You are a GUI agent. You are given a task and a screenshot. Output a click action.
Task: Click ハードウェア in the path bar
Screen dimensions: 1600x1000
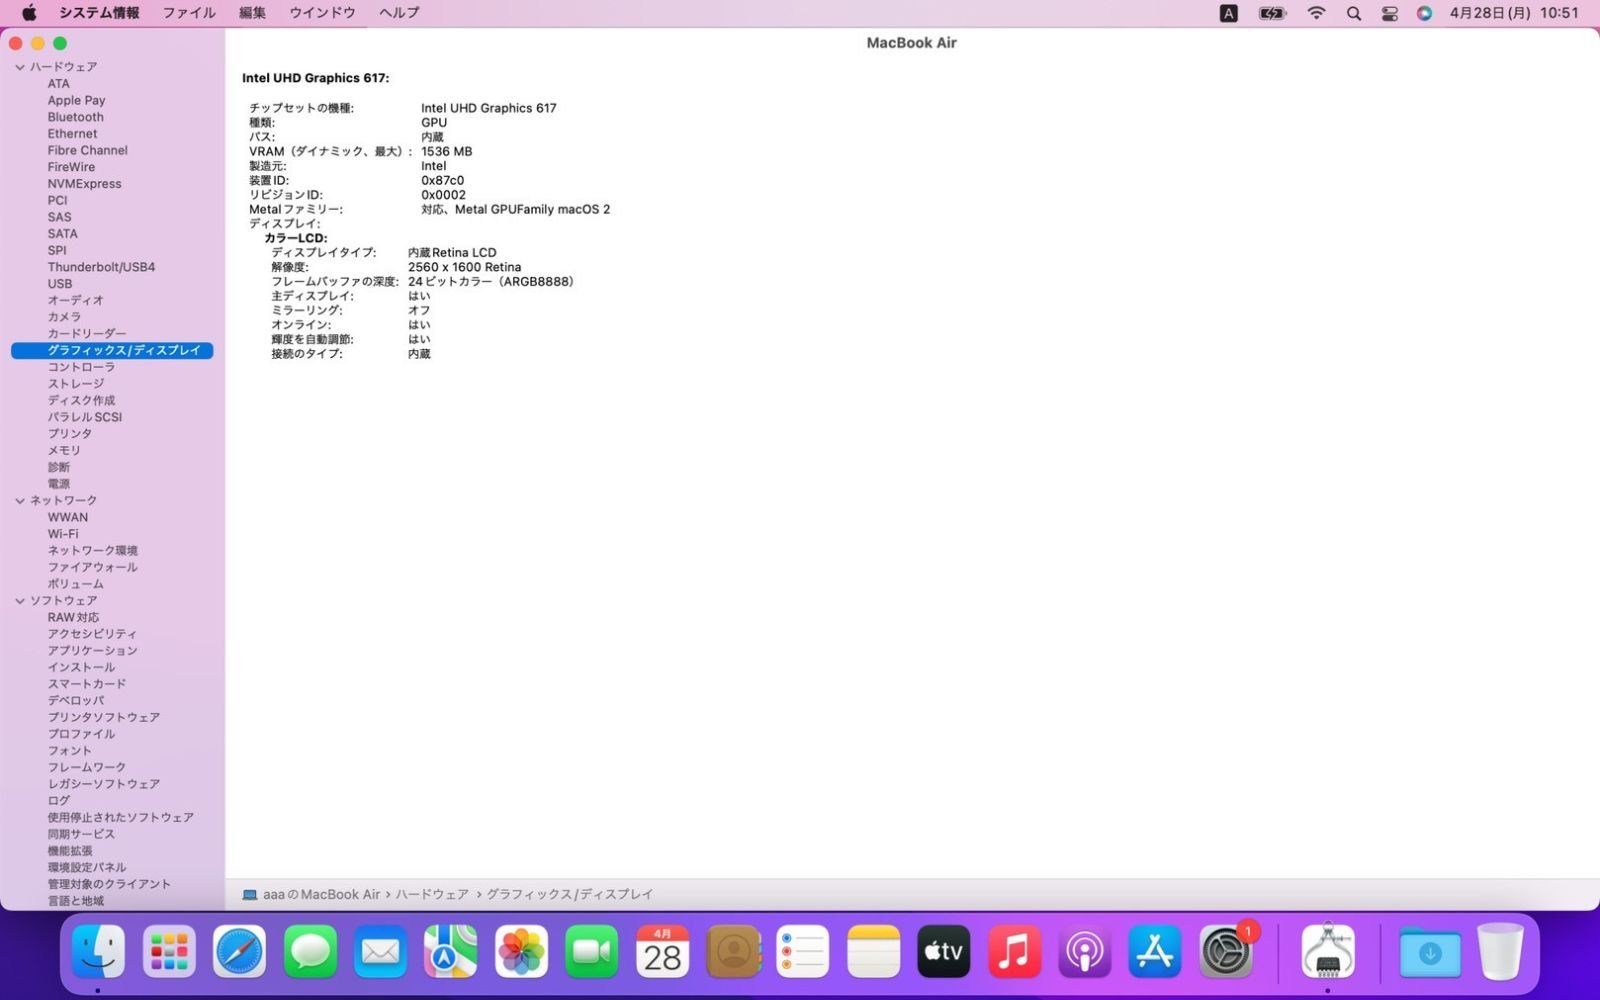[432, 894]
